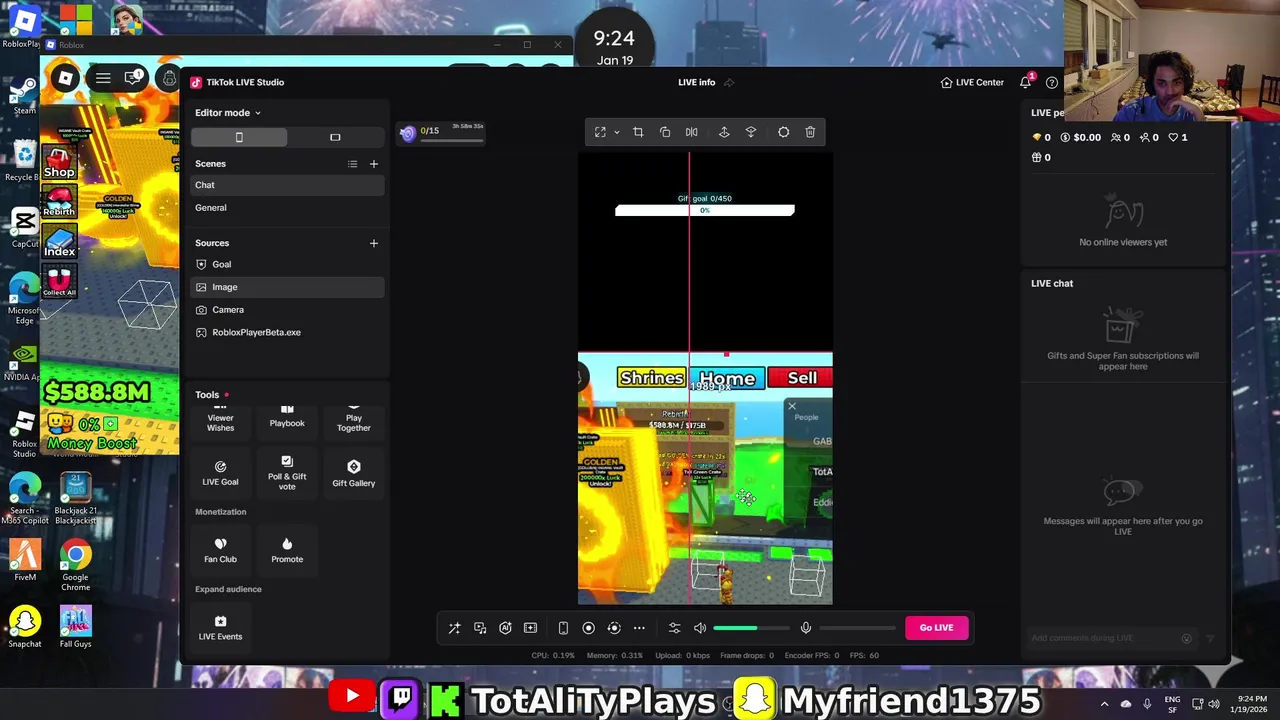Open the Scenes list options icon
The height and width of the screenshot is (720, 1280).
[x=352, y=164]
